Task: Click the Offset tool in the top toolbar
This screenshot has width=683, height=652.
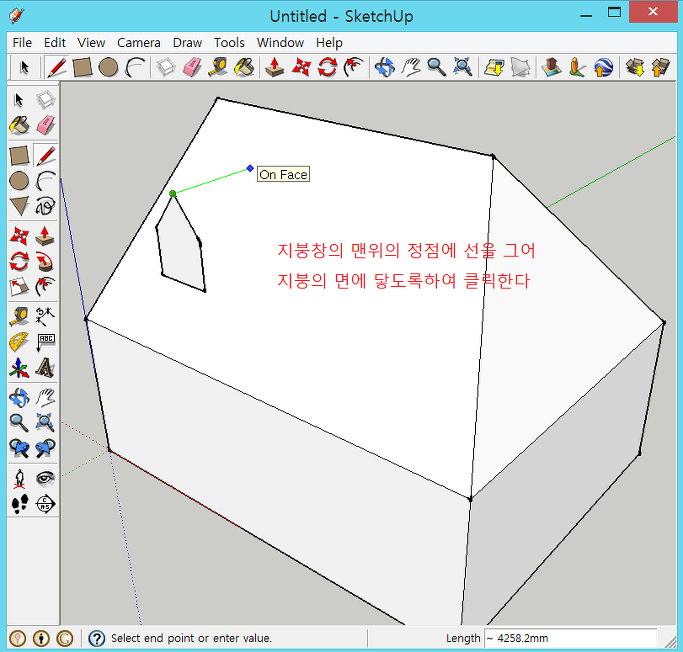Action: click(x=353, y=68)
